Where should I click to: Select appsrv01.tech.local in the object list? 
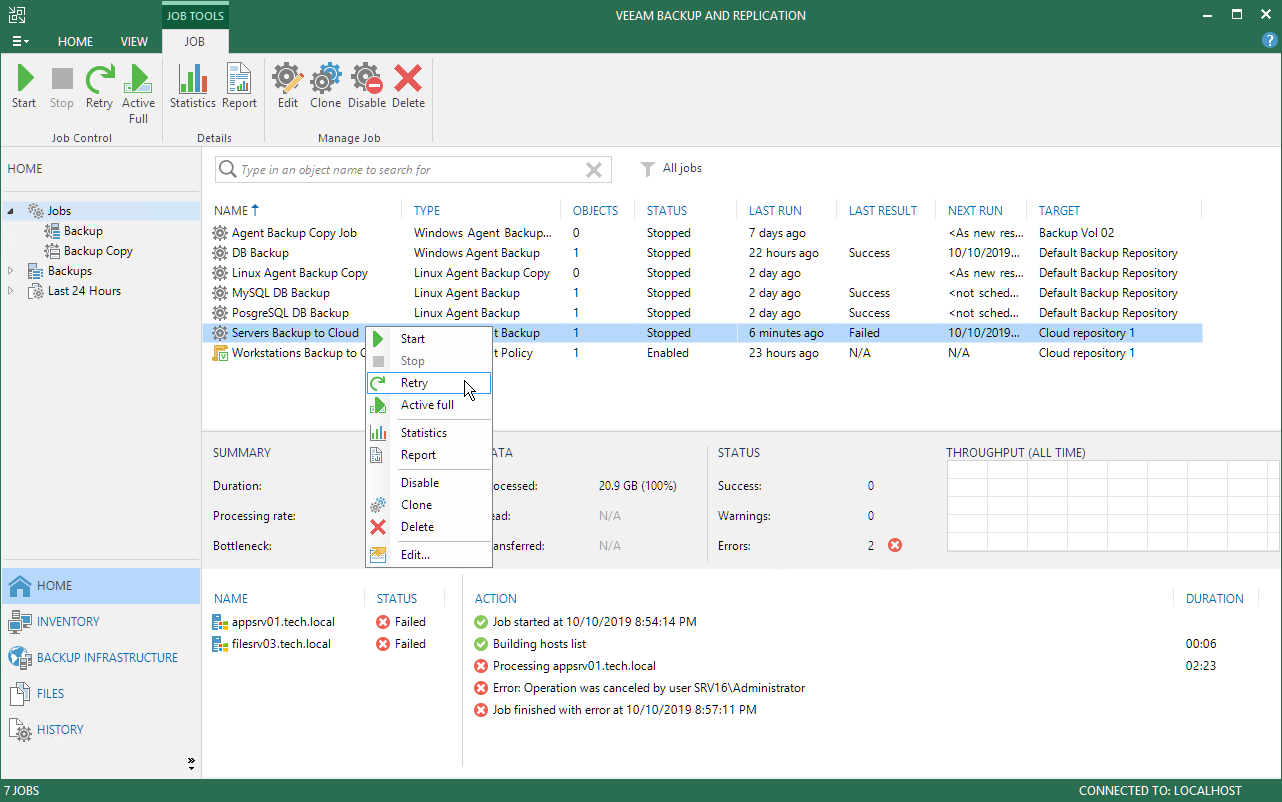[283, 622]
